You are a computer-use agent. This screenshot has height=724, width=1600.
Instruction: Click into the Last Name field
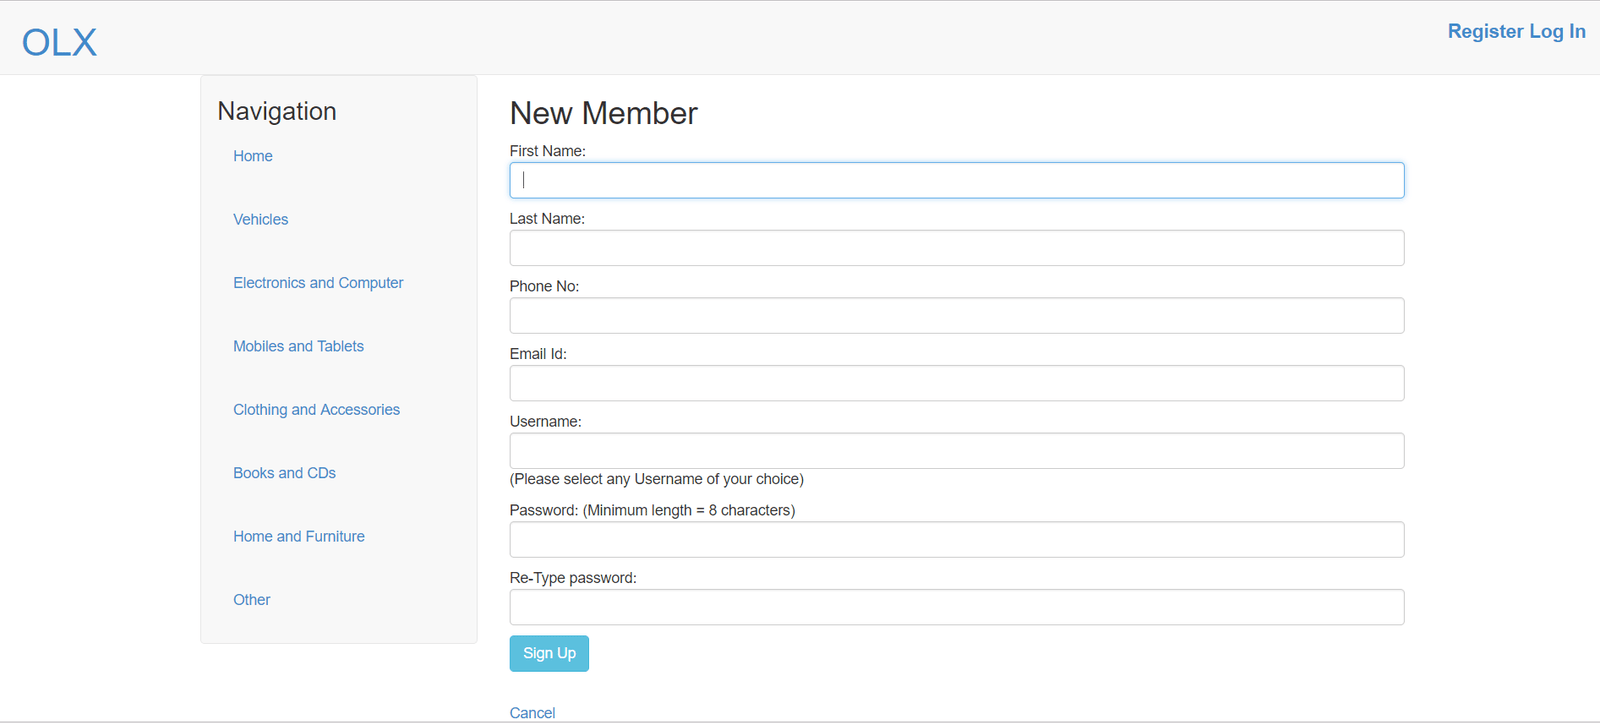coord(956,248)
